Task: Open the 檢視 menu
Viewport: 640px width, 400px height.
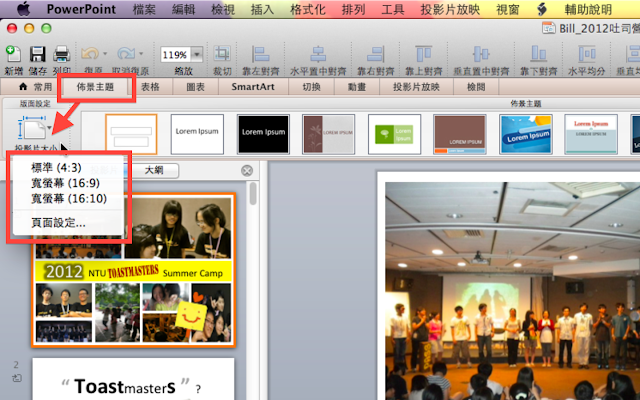Action: pyautogui.click(x=223, y=9)
